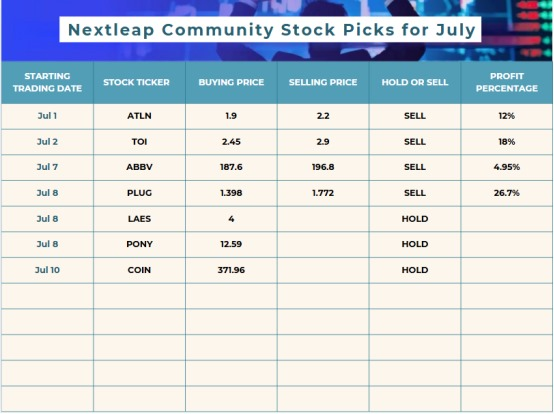The height and width of the screenshot is (414, 554).
Task: Select the Starting Trading Date column header
Action: tap(47, 82)
